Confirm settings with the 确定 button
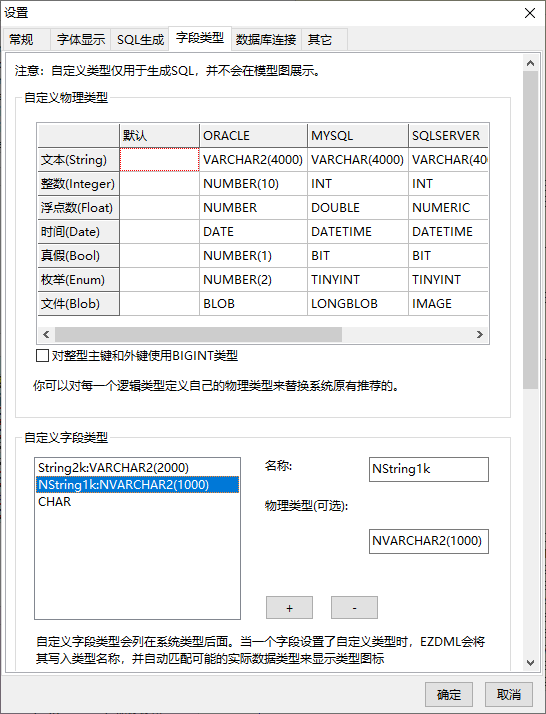This screenshot has height=714, width=546. [449, 694]
